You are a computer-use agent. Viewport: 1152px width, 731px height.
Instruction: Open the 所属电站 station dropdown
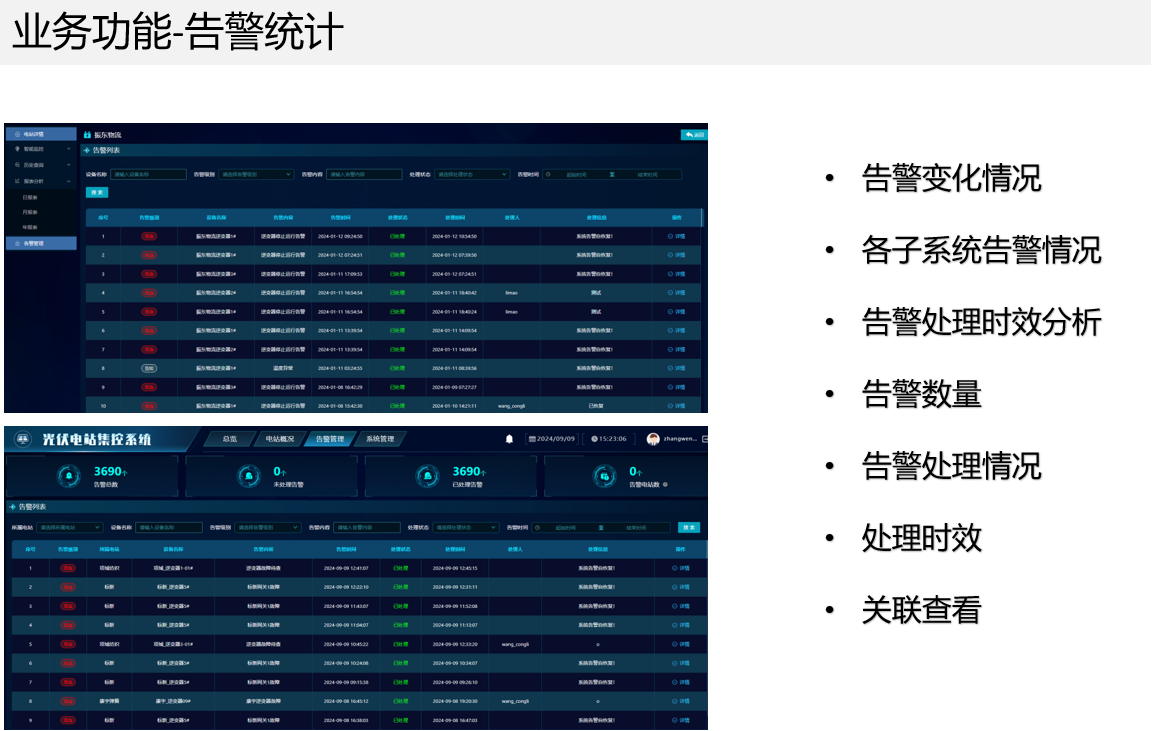click(70, 527)
